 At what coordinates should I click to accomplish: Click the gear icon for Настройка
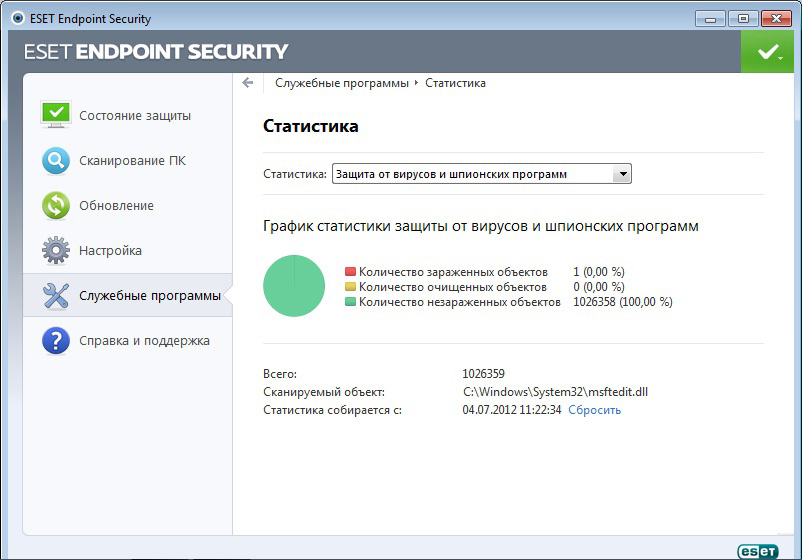55,250
